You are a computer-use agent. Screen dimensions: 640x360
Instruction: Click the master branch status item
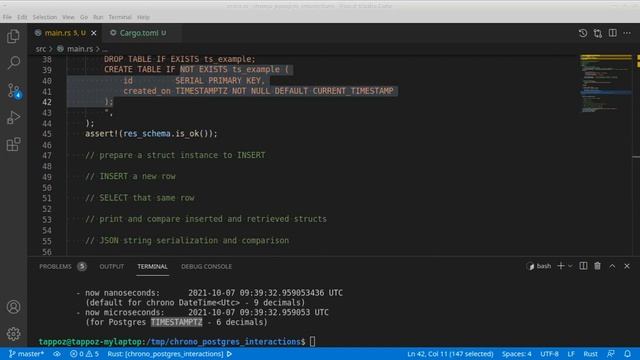[x=26, y=354]
